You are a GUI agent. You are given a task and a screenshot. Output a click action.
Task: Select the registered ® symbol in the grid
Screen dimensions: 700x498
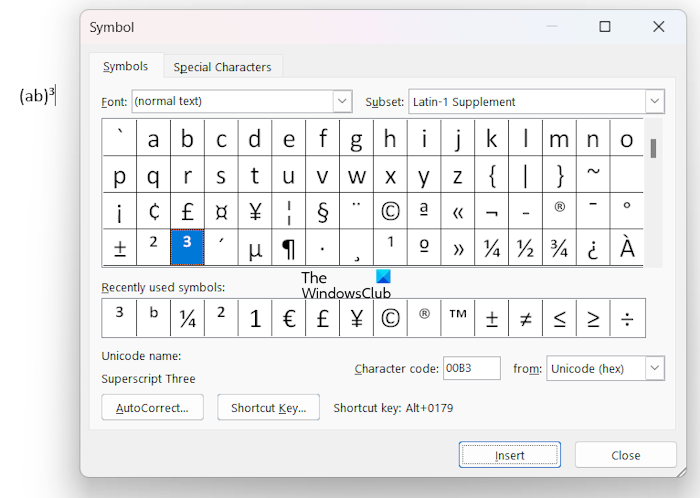[559, 211]
